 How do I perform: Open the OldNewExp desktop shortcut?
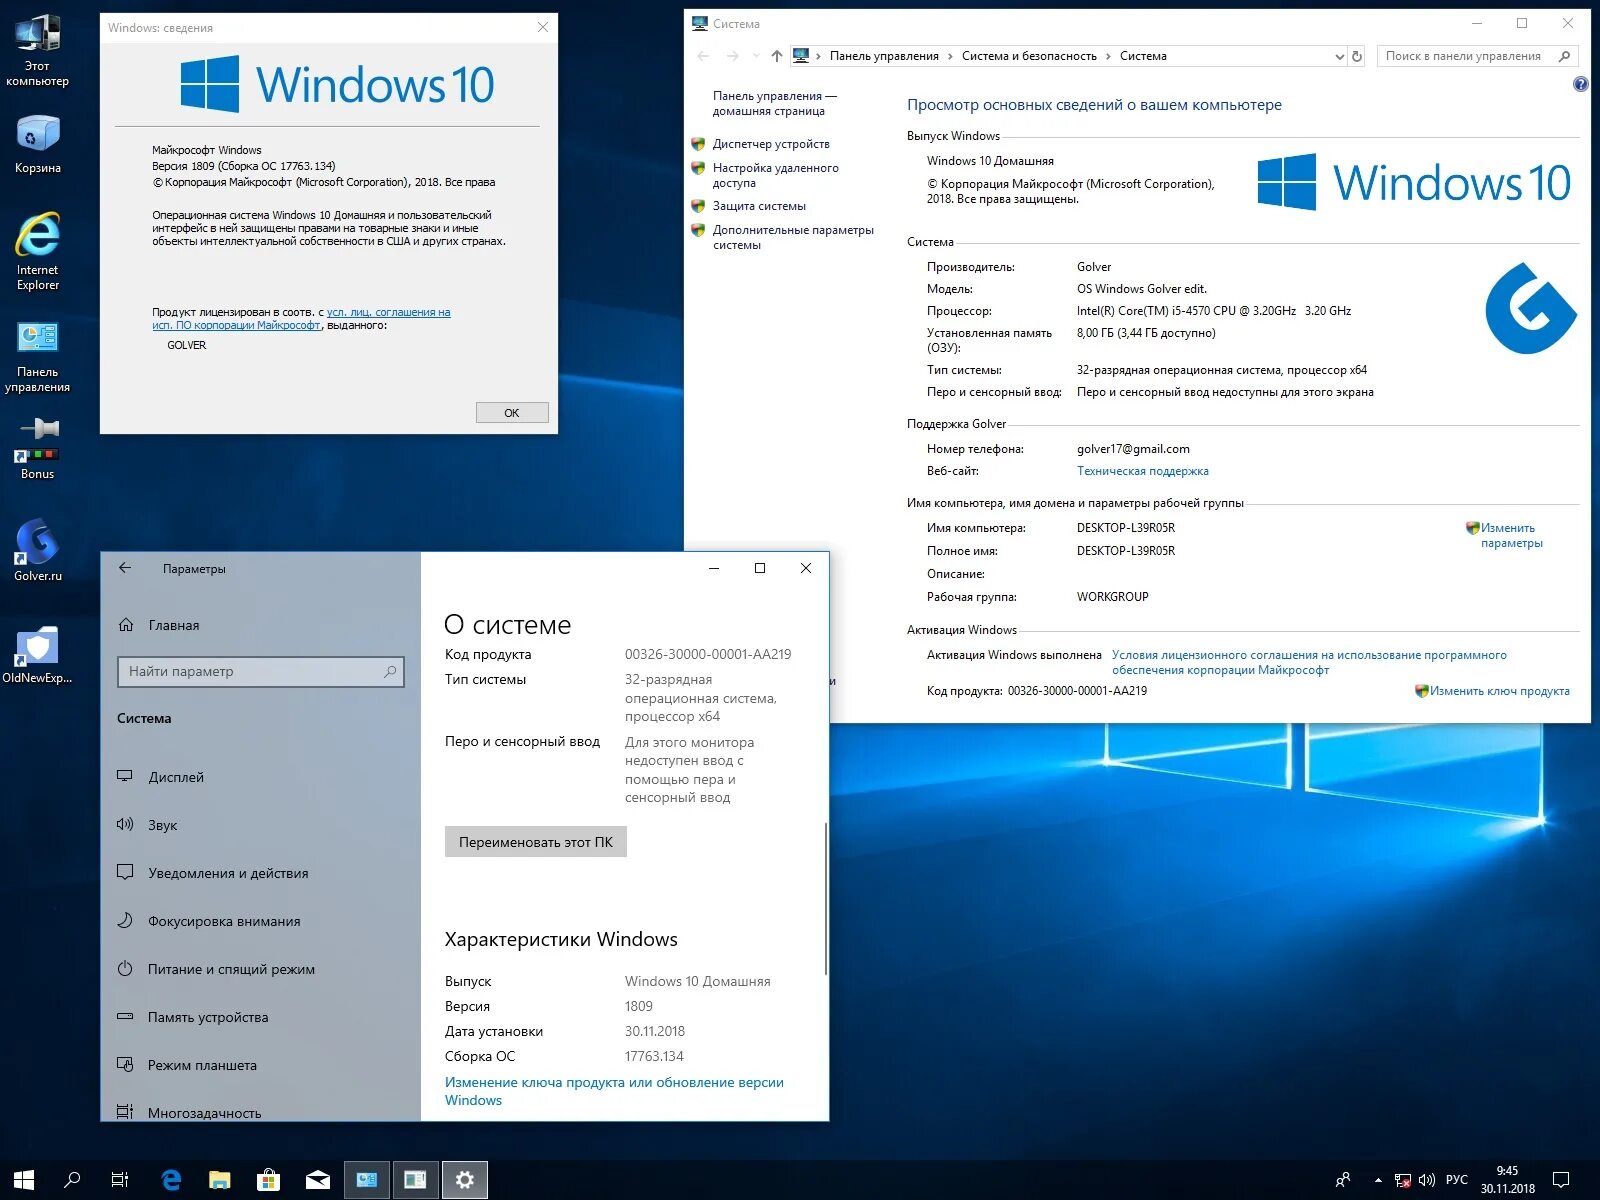tap(37, 654)
